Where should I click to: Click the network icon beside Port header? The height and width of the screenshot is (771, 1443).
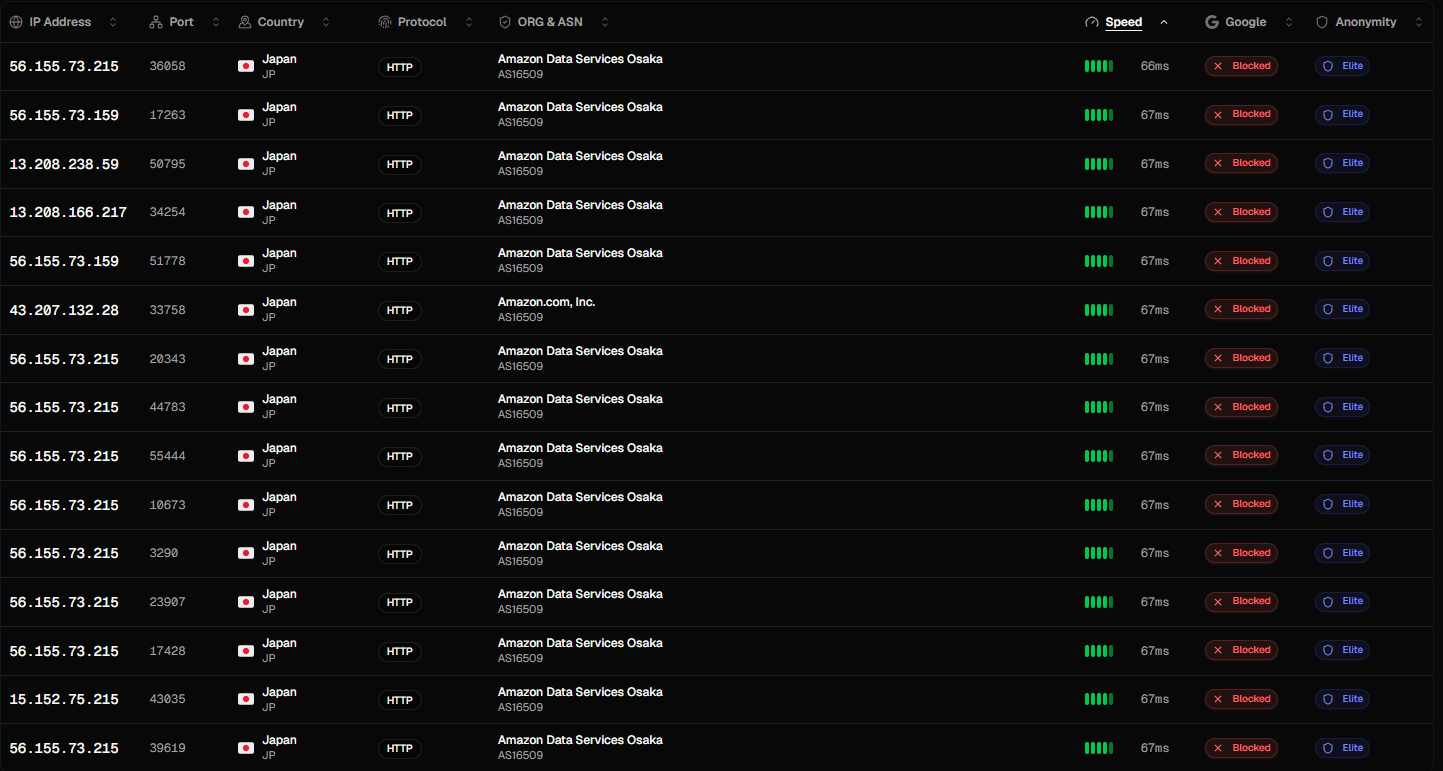(x=156, y=22)
